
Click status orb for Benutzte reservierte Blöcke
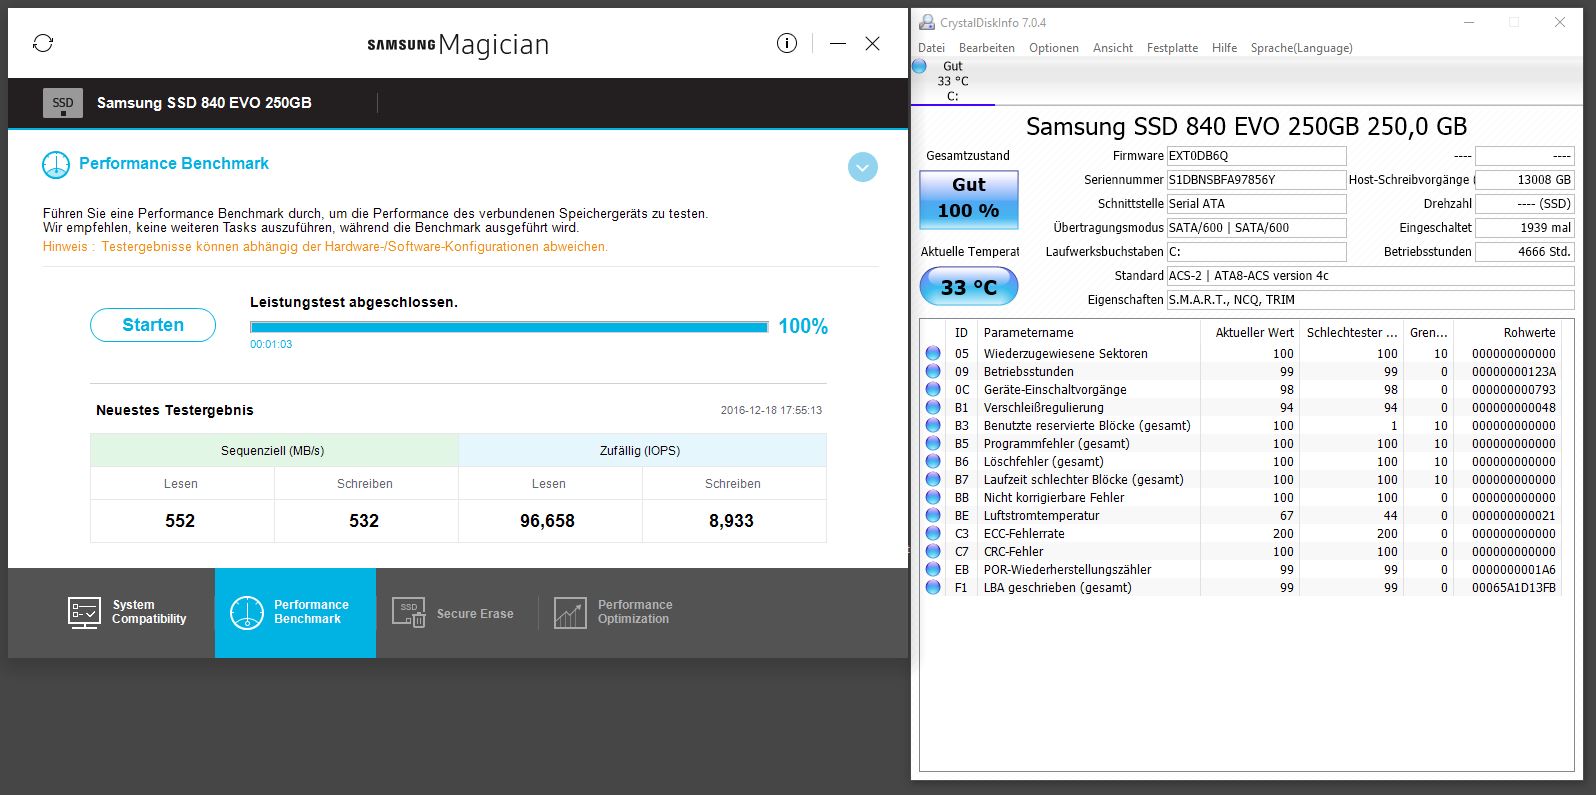click(x=933, y=425)
